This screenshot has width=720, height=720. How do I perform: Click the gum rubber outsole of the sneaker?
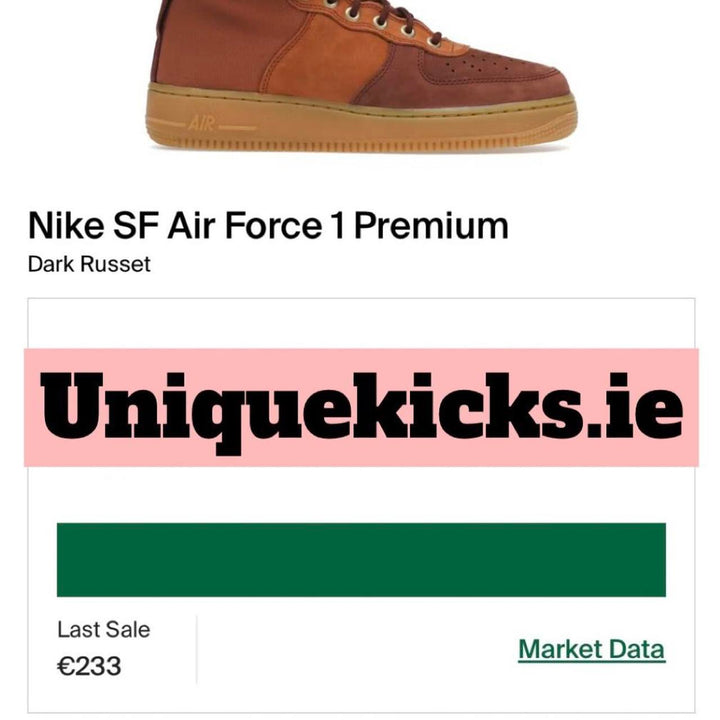coord(361,124)
